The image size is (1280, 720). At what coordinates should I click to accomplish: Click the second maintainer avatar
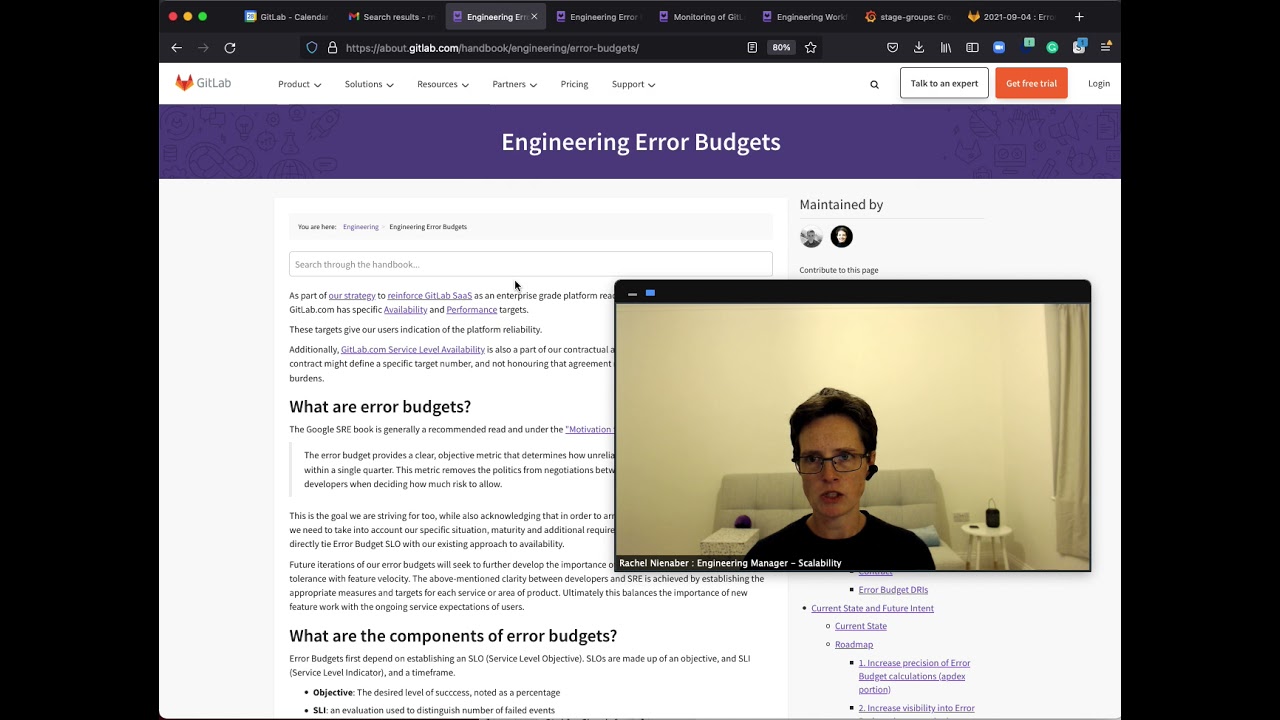click(842, 237)
